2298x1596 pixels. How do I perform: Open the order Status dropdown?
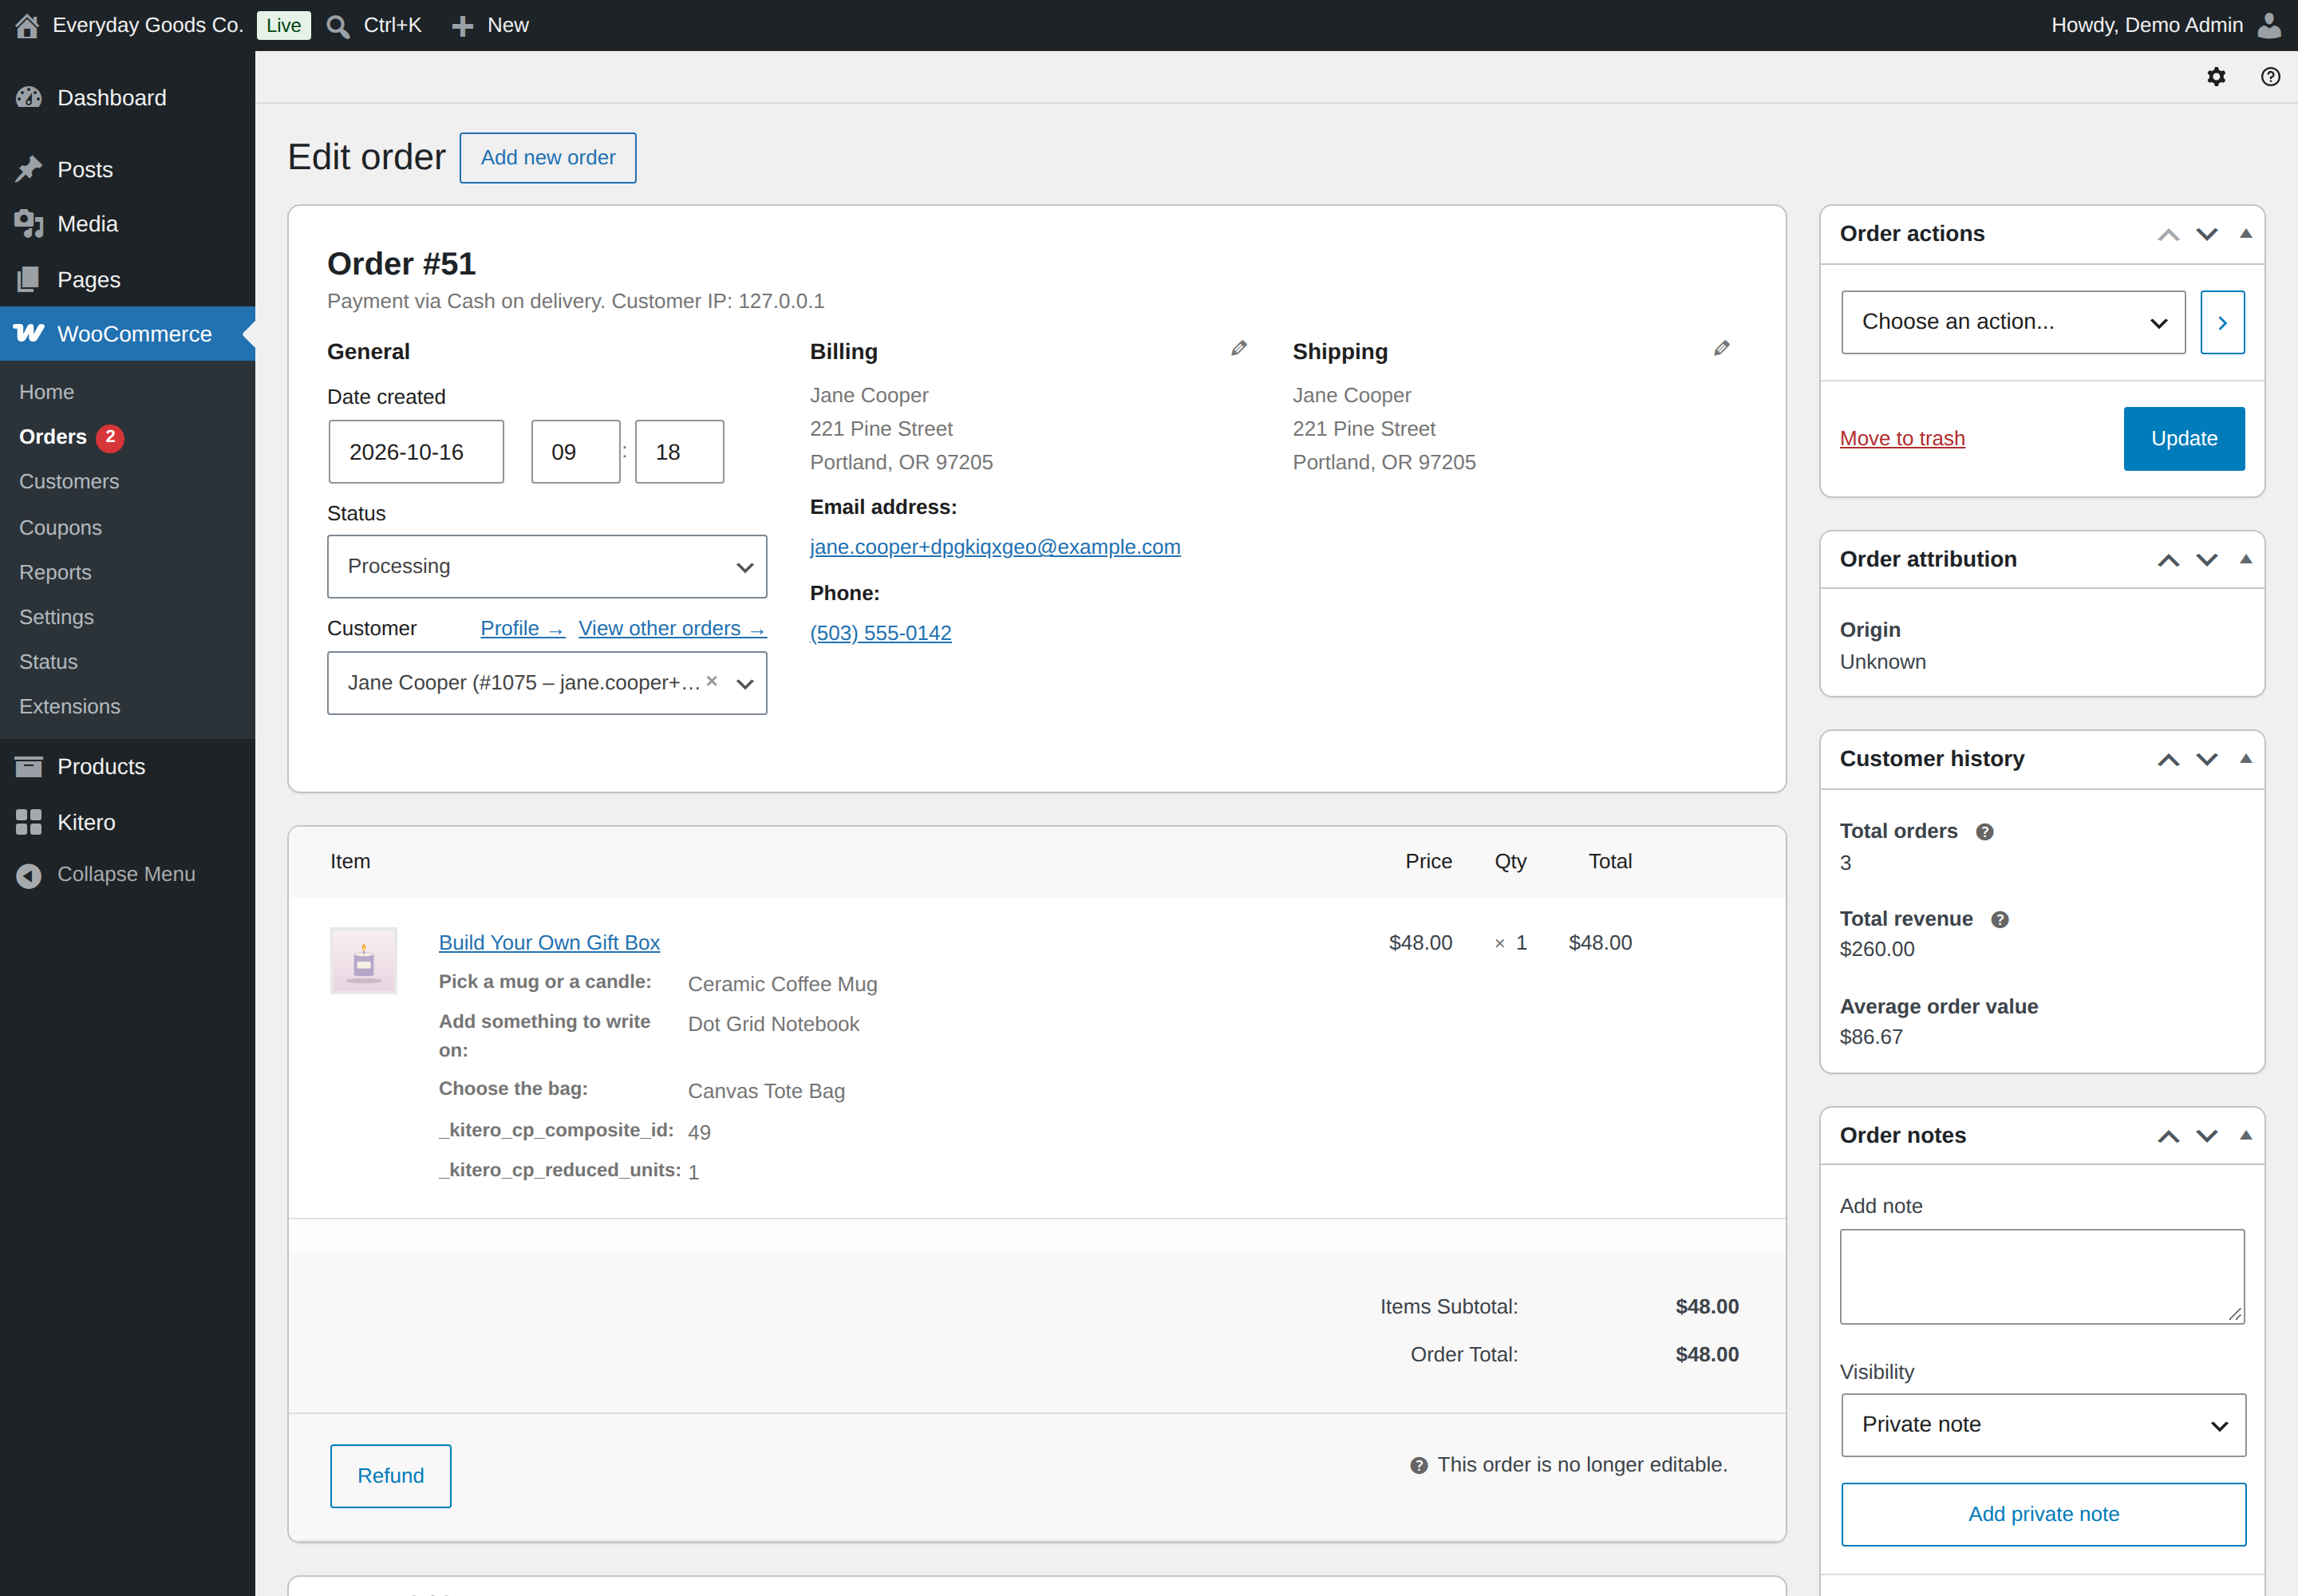pos(547,567)
